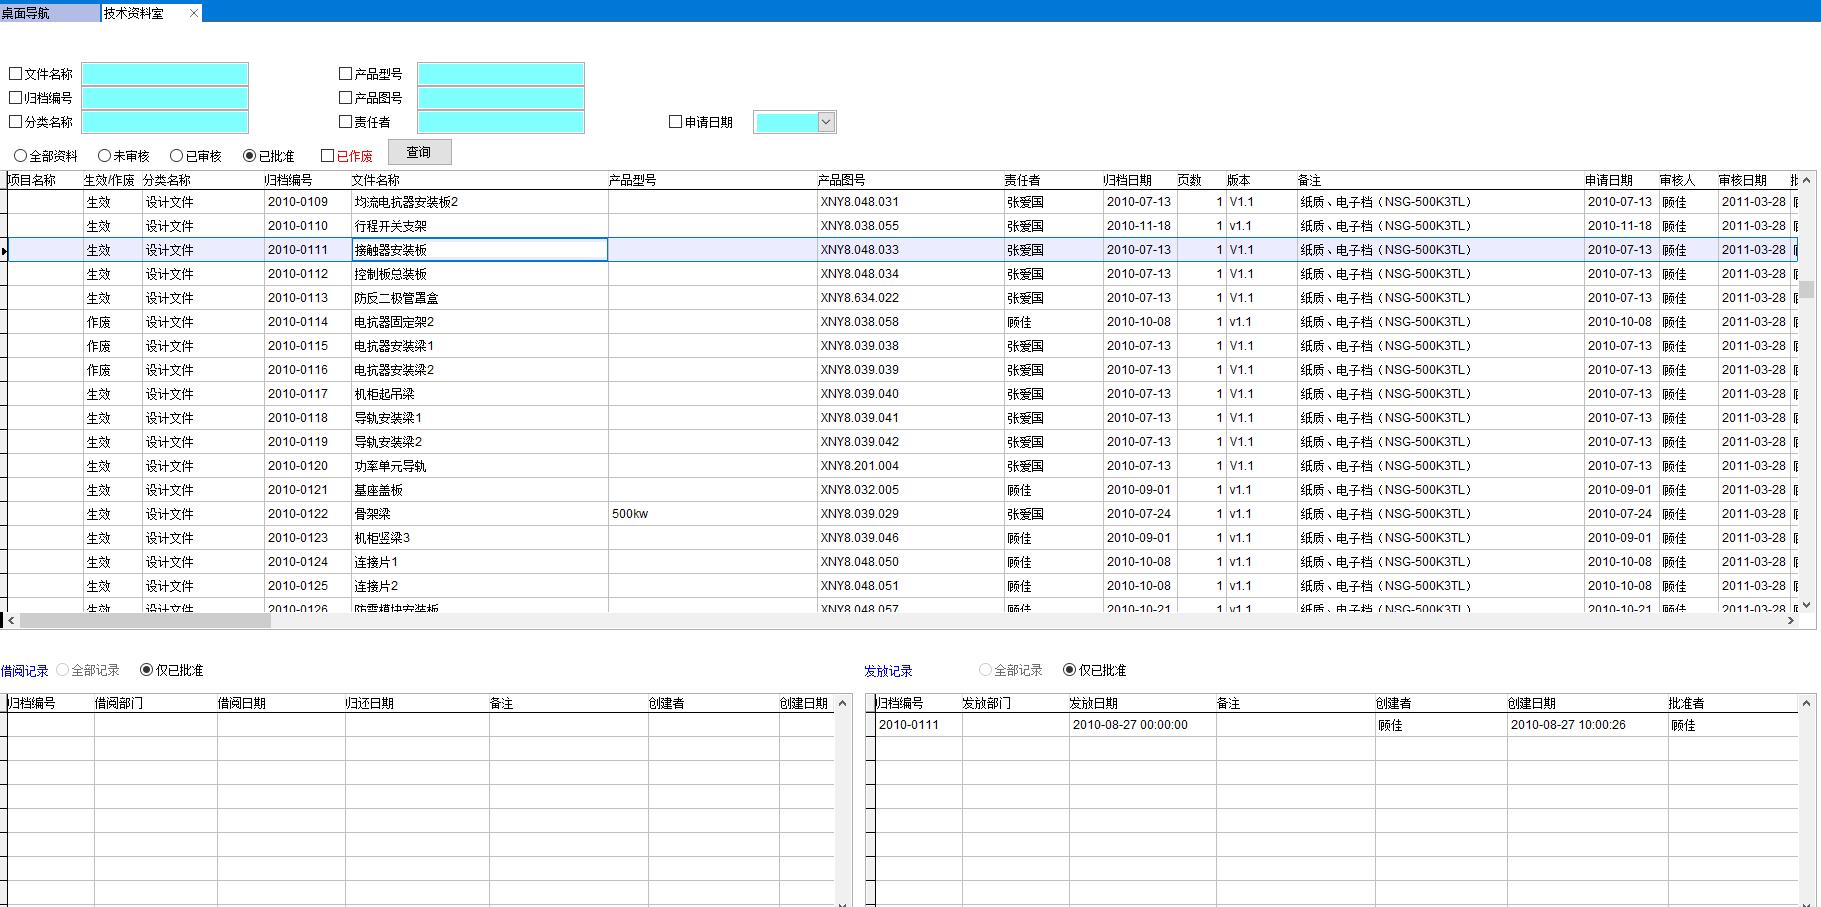1821x907 pixels.
Task: Click the main table's horizontal scrollbar thumb
Action: 144,621
